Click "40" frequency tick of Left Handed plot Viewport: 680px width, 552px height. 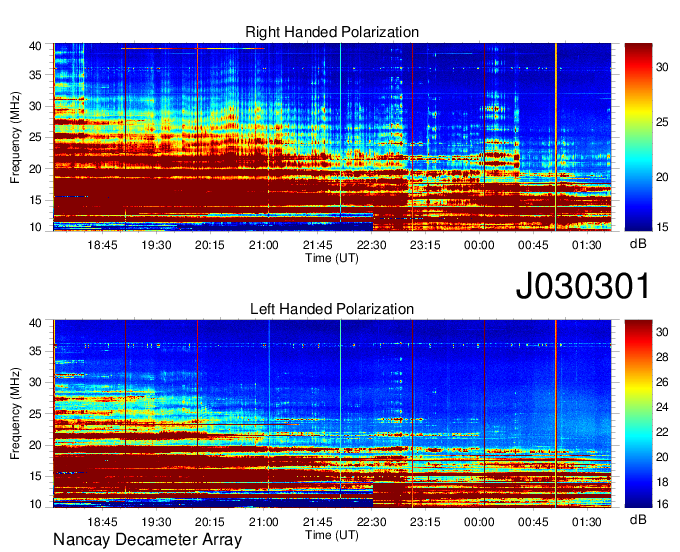[x=35, y=323]
